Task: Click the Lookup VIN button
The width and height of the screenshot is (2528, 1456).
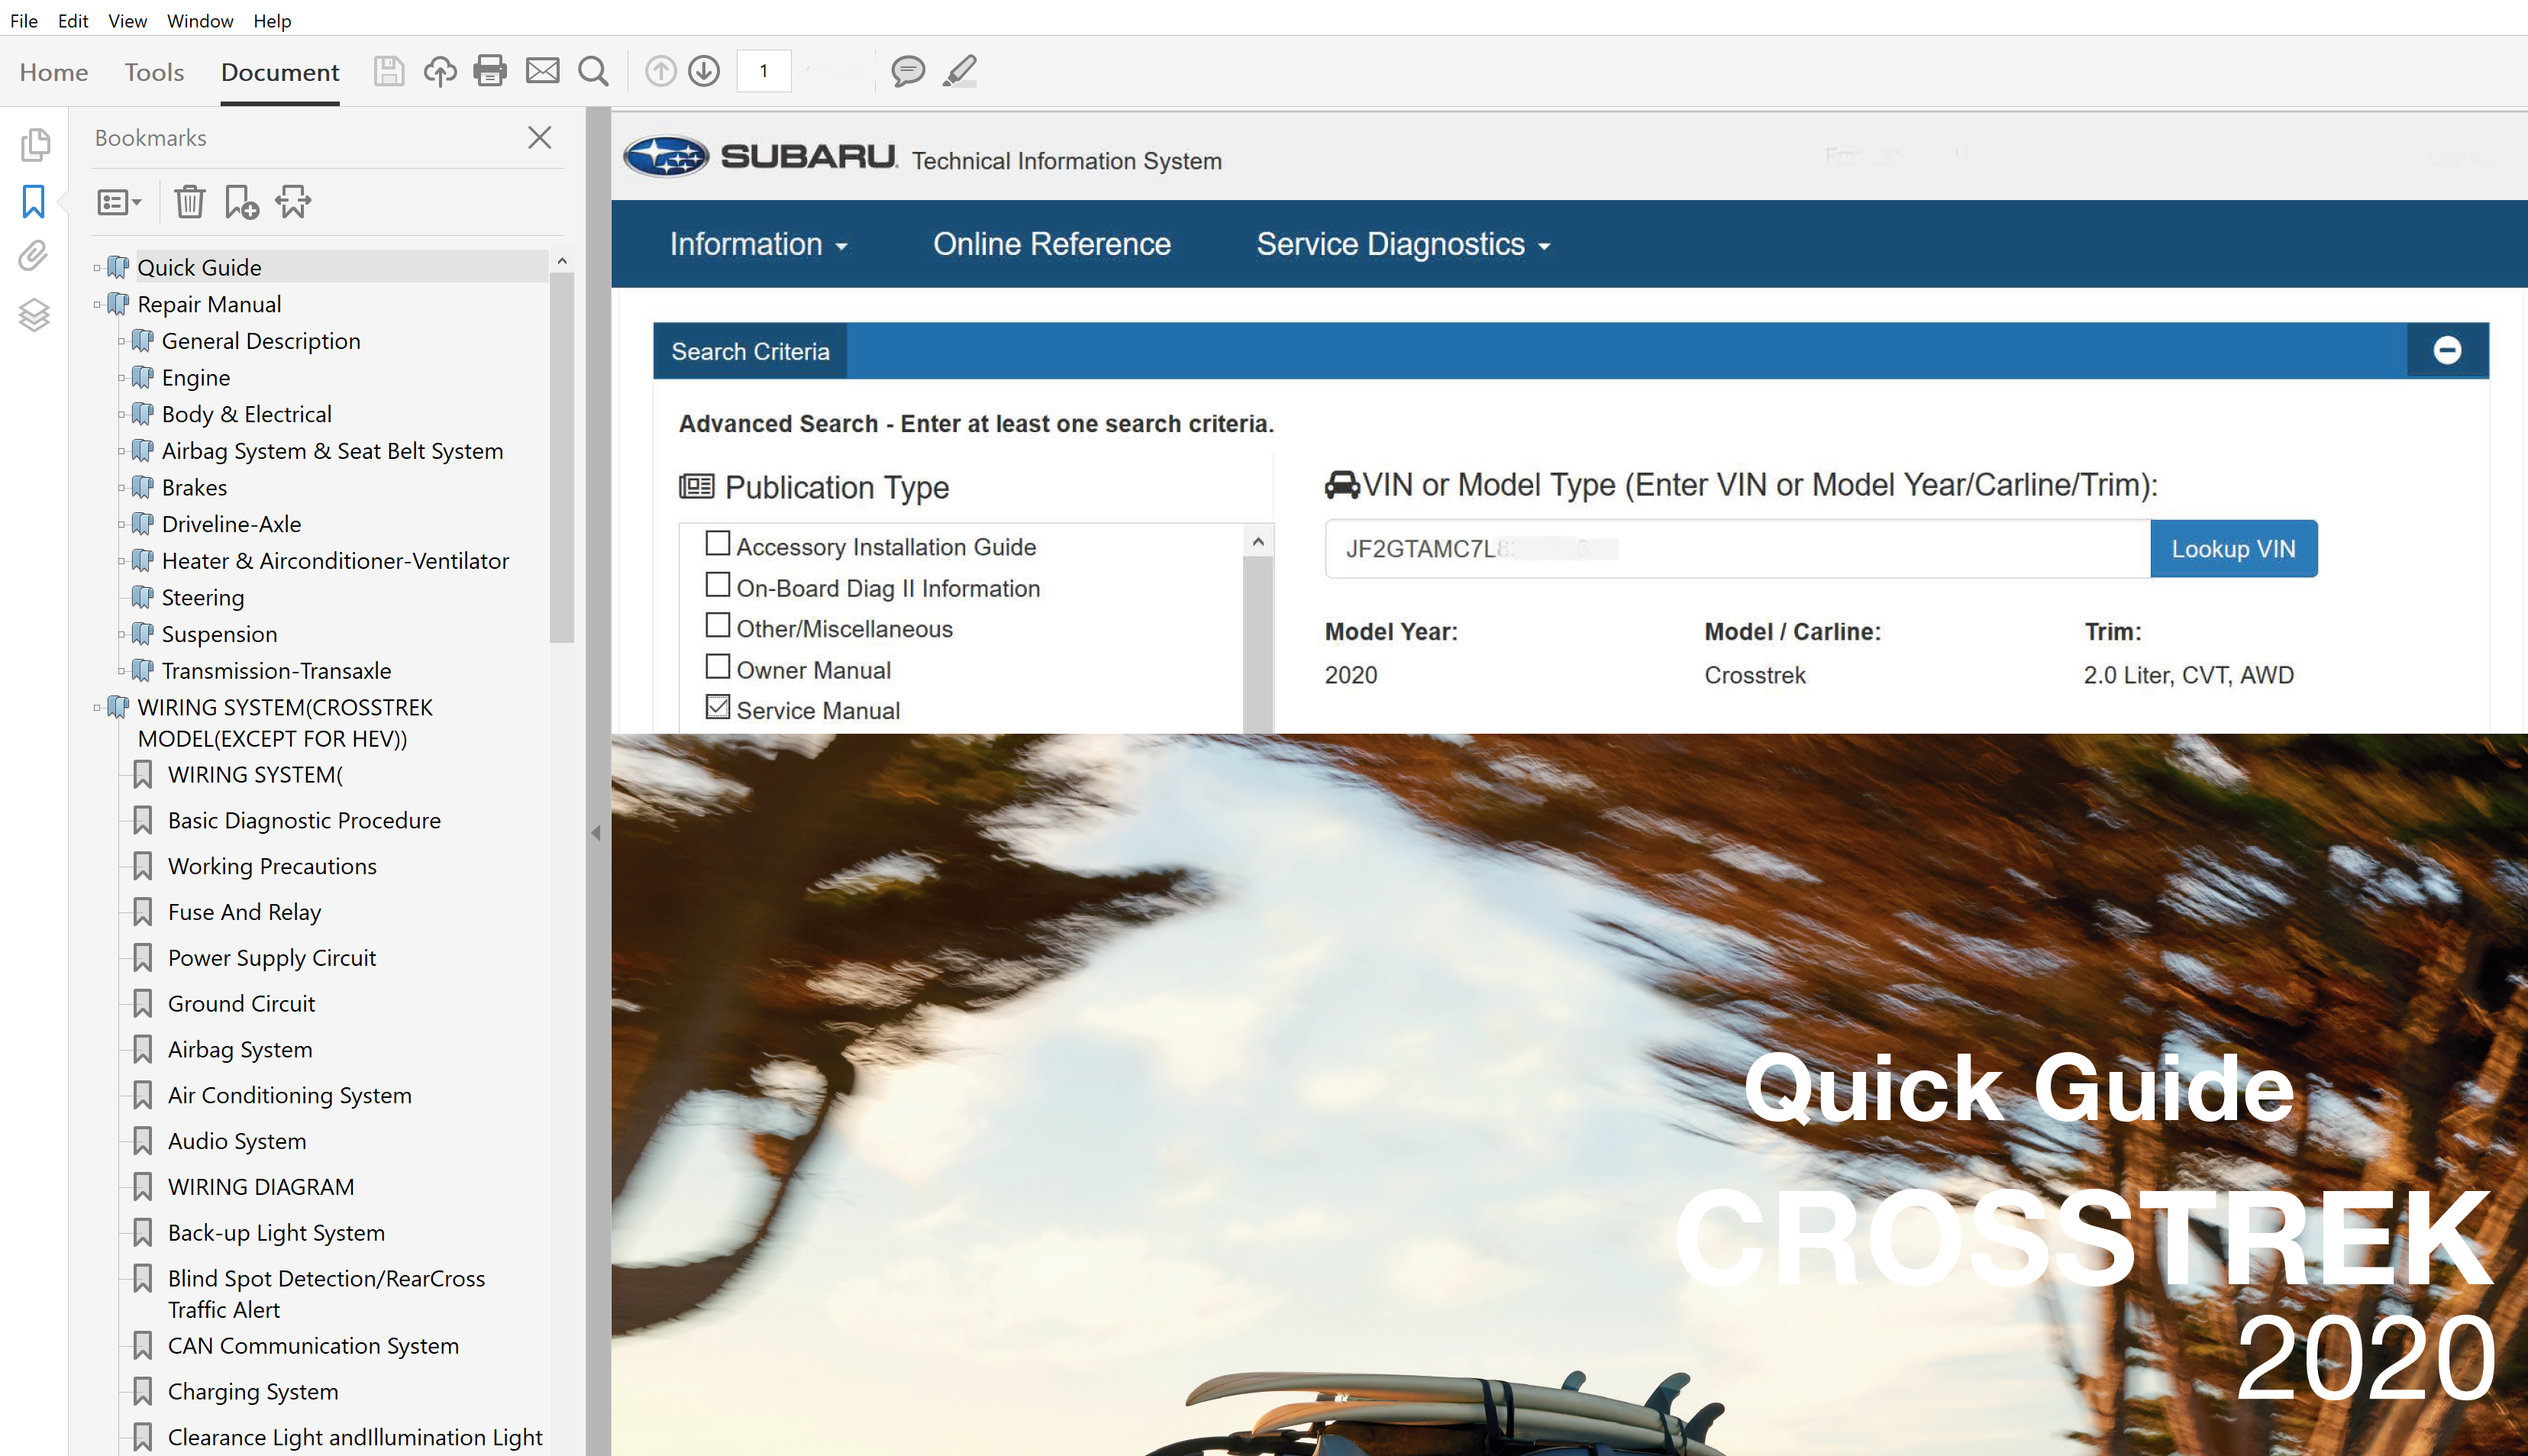Action: pyautogui.click(x=2232, y=549)
